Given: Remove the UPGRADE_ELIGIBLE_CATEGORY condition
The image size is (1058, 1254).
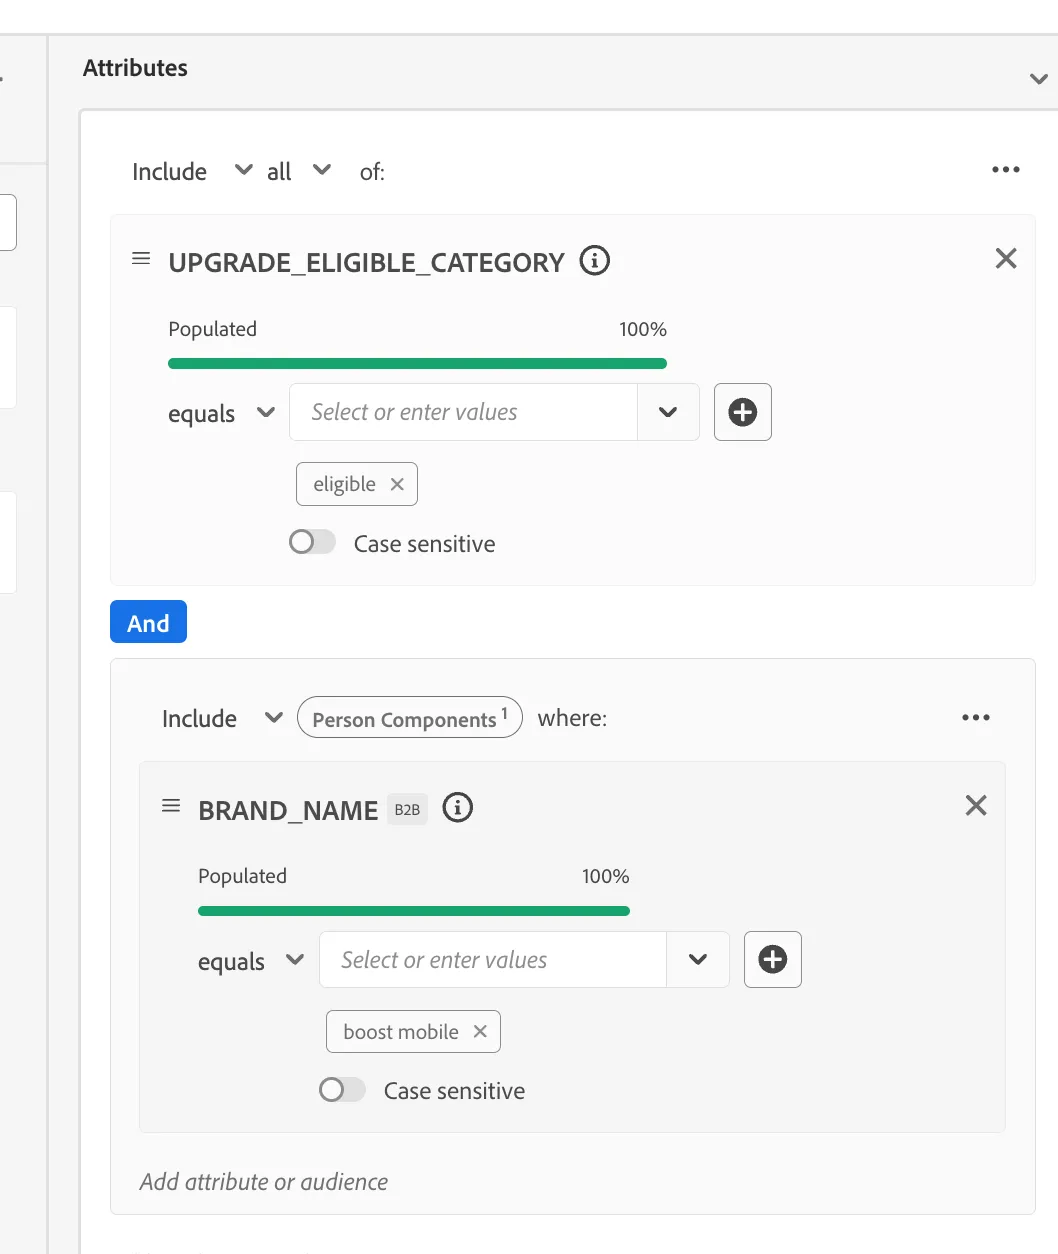Looking at the screenshot, I should click(1006, 258).
